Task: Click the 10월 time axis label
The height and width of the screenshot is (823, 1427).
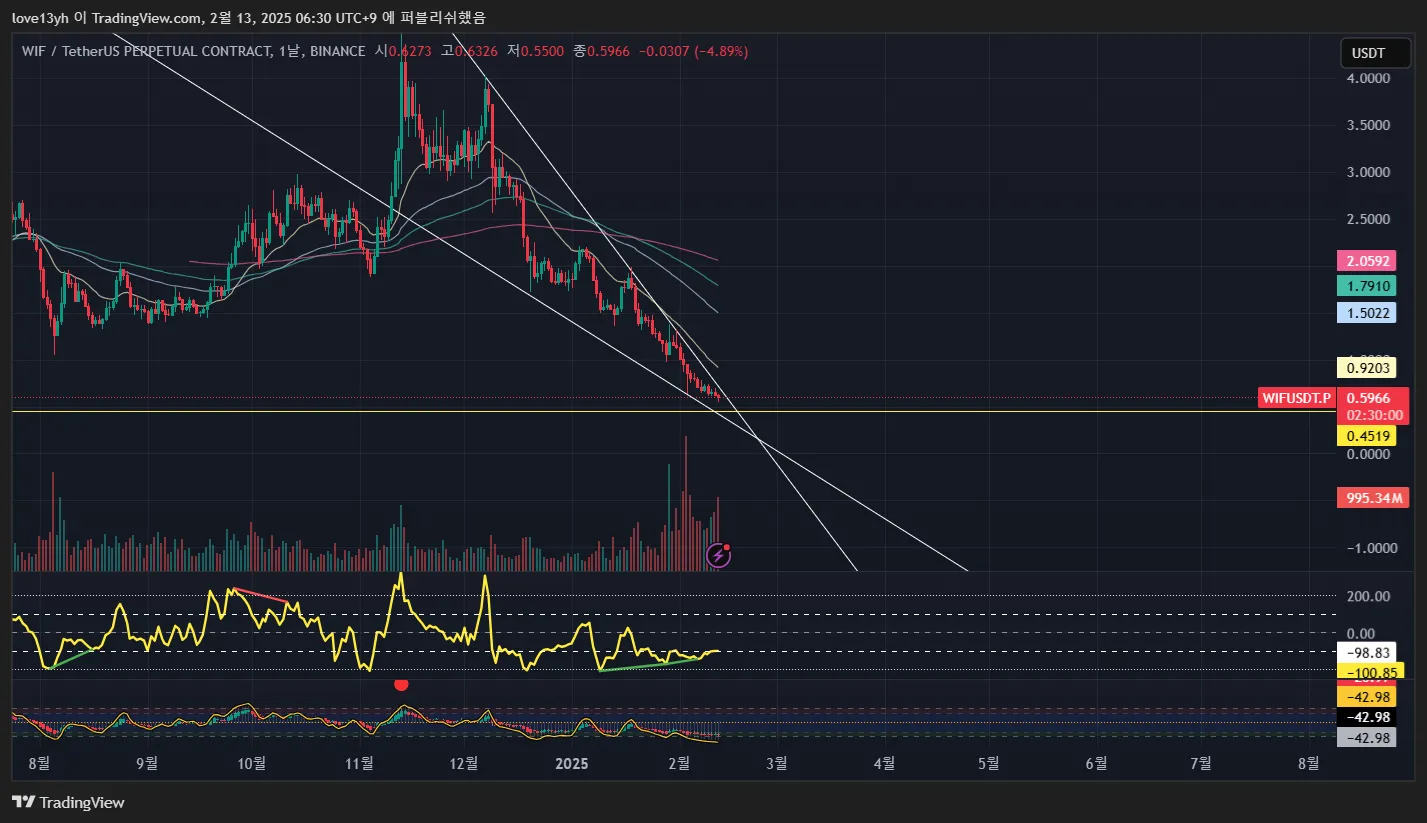Action: [252, 764]
